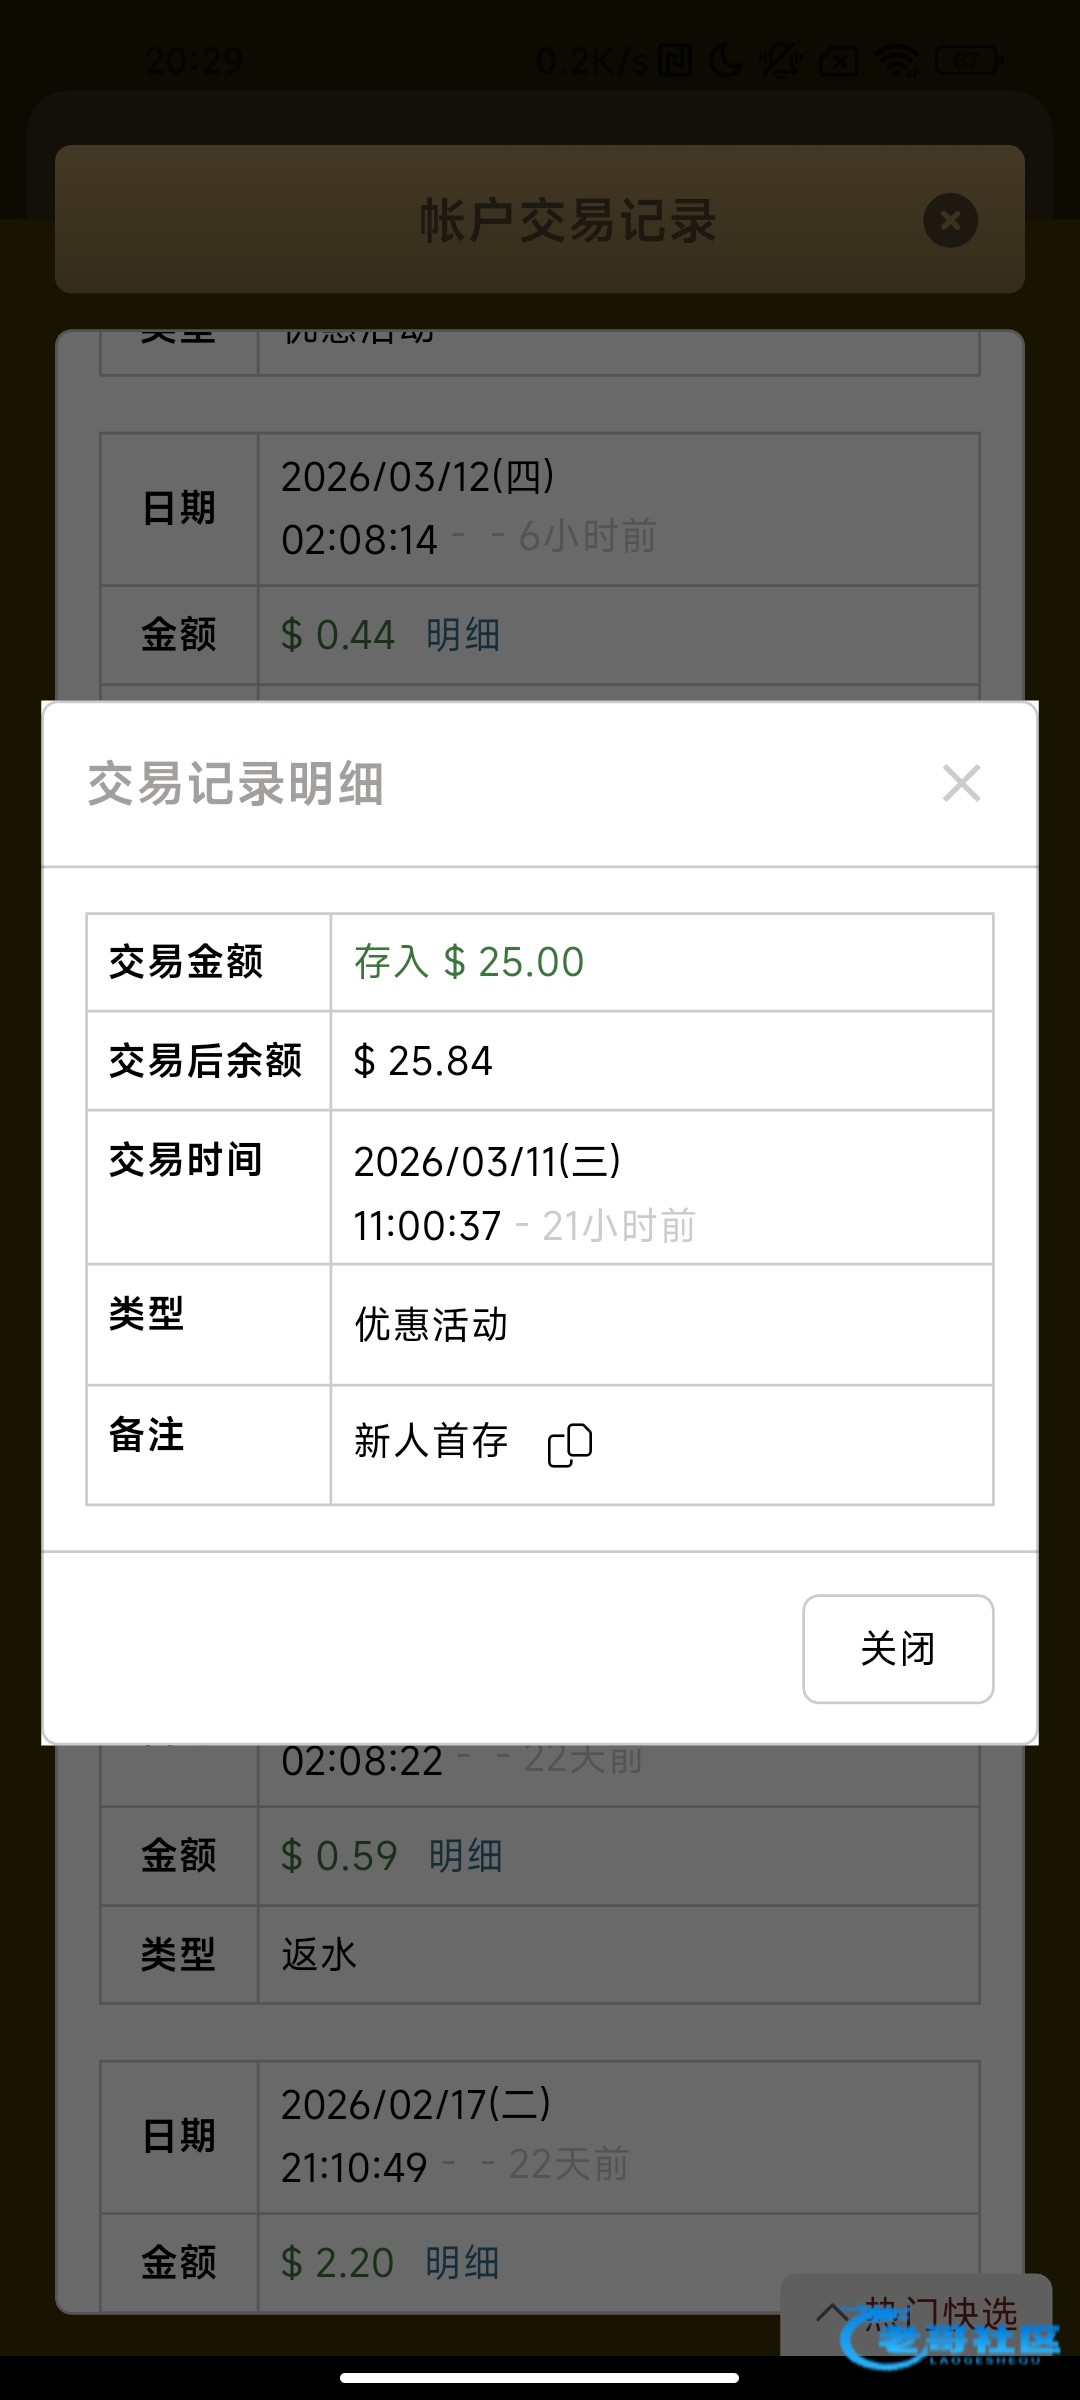
Task: Tap the 20:29 status bar clock
Action: (x=194, y=62)
